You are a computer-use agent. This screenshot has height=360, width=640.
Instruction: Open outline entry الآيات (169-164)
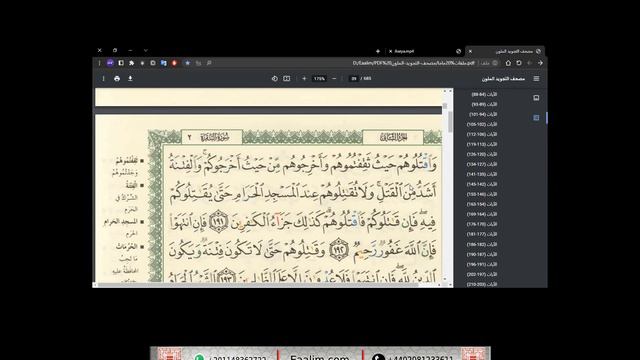click(x=482, y=214)
